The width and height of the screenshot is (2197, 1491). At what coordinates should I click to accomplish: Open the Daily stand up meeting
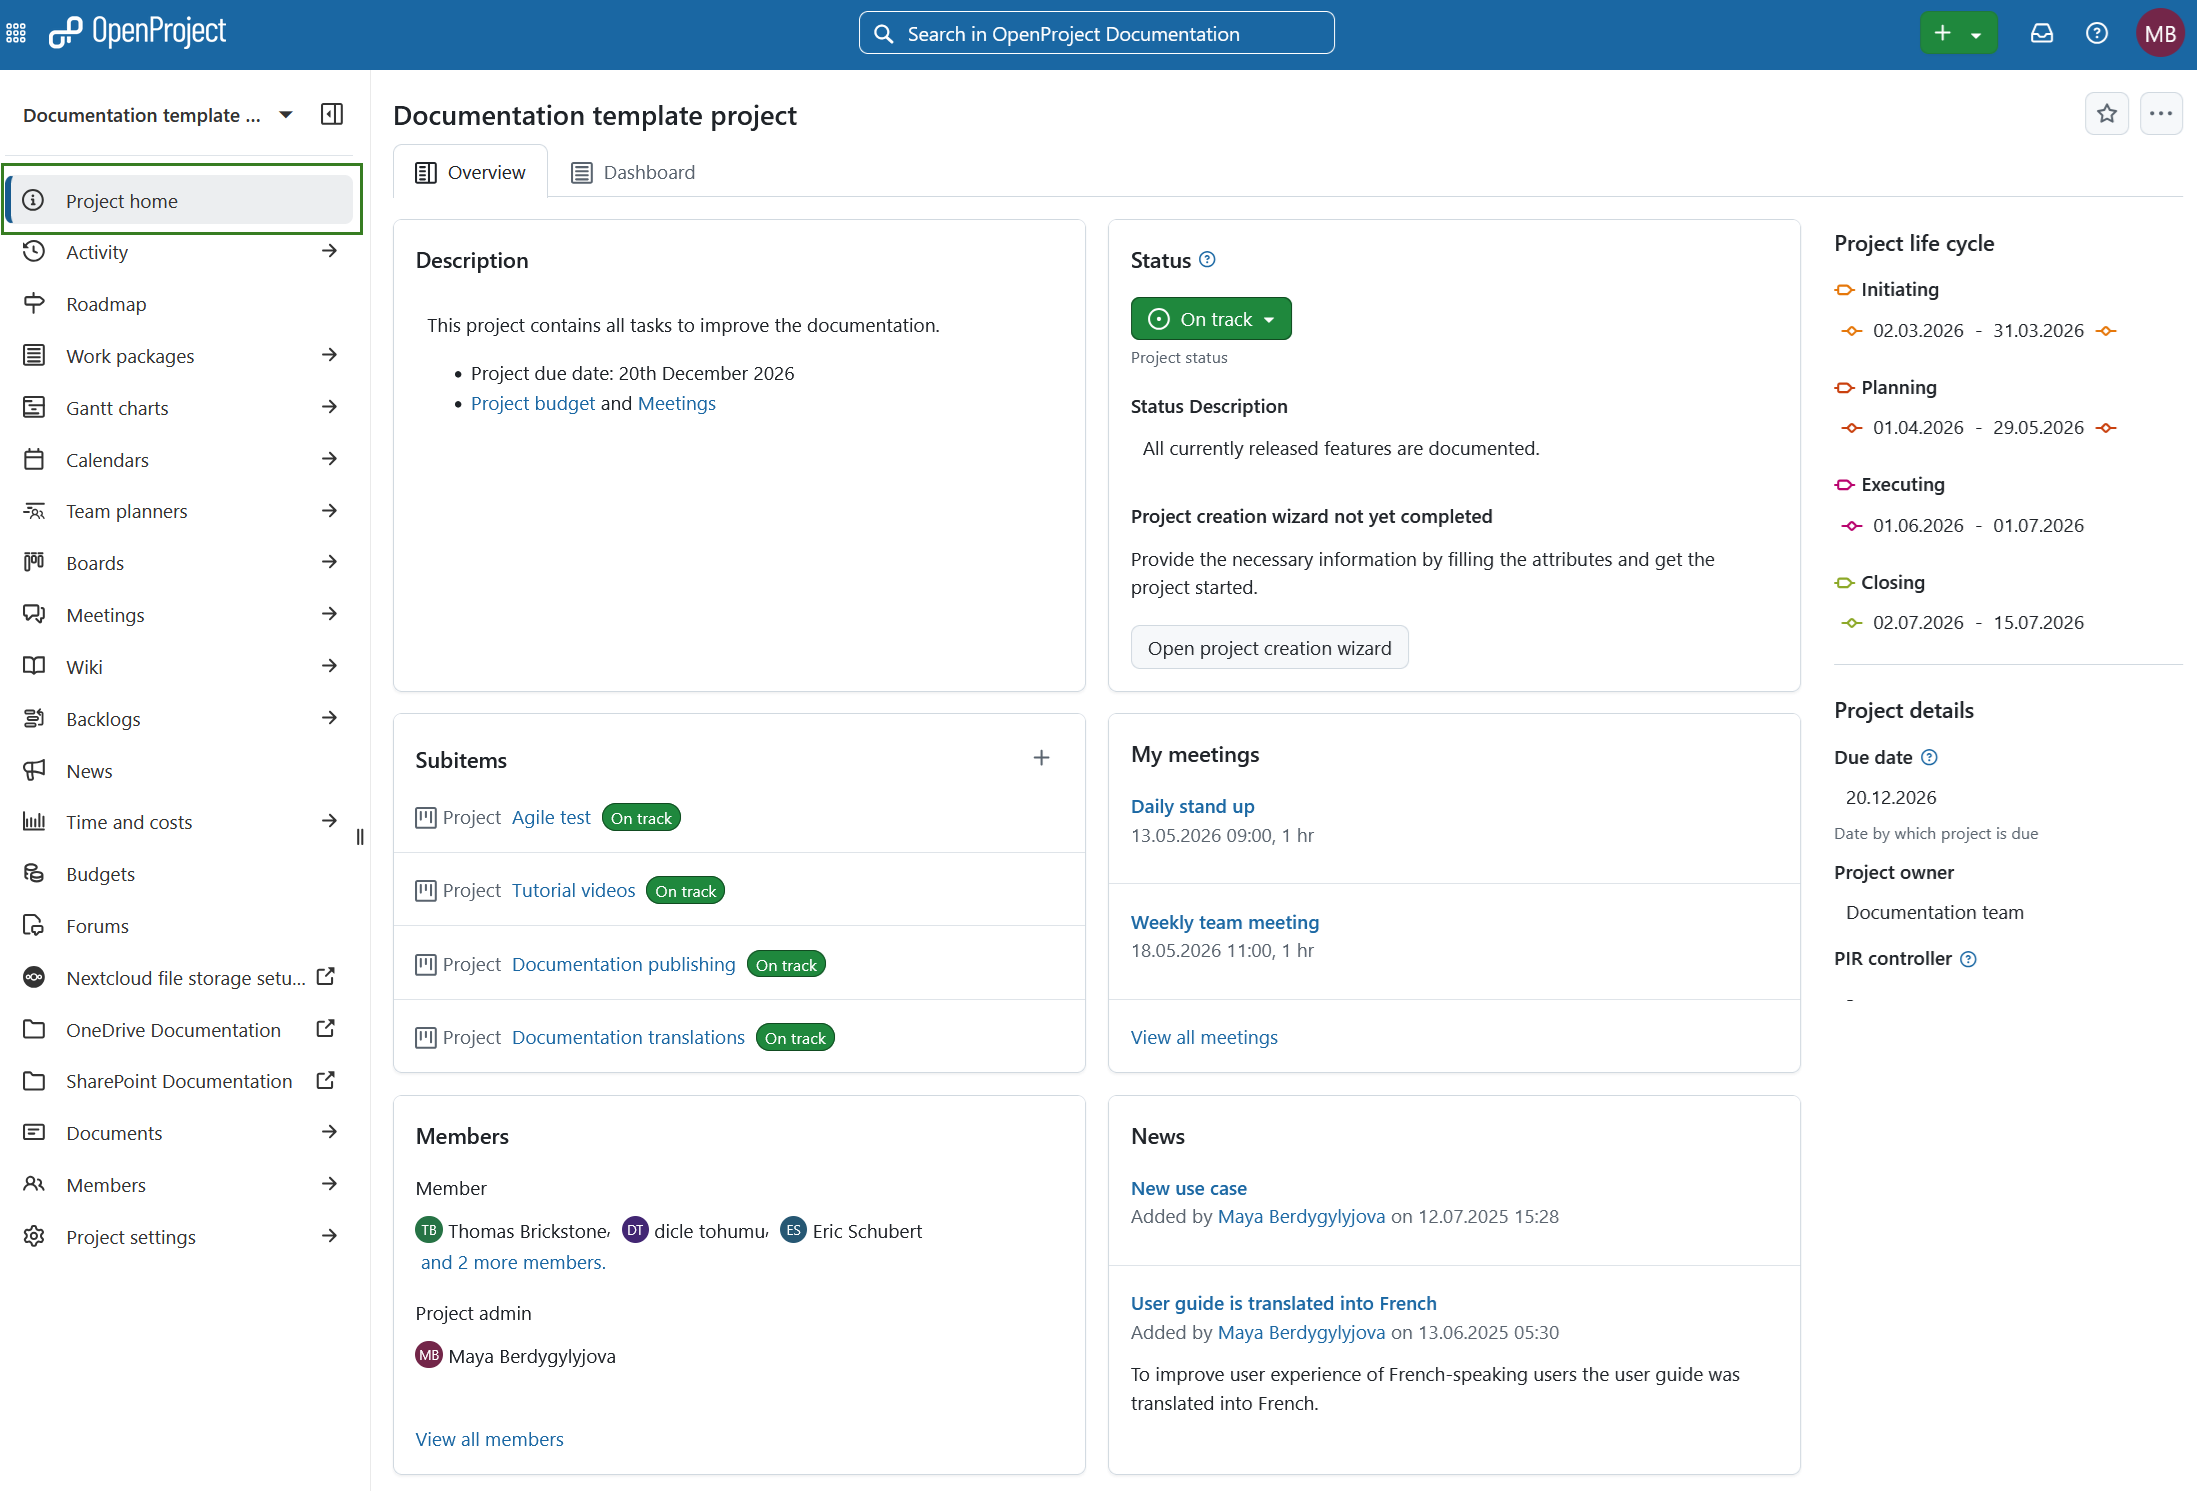pyautogui.click(x=1192, y=806)
